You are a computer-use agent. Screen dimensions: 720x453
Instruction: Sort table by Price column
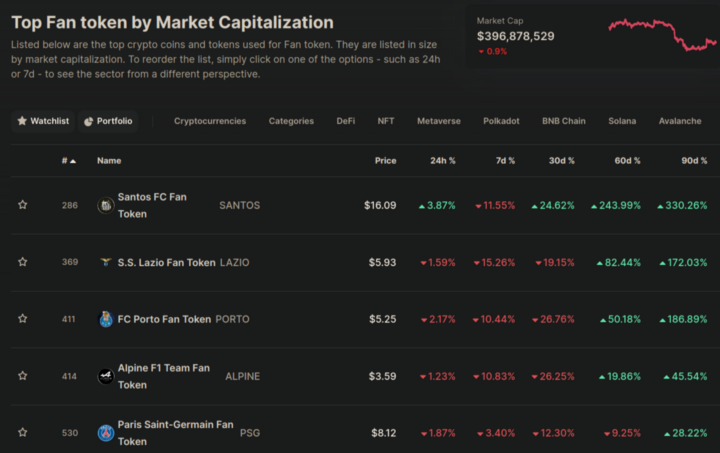coord(385,161)
